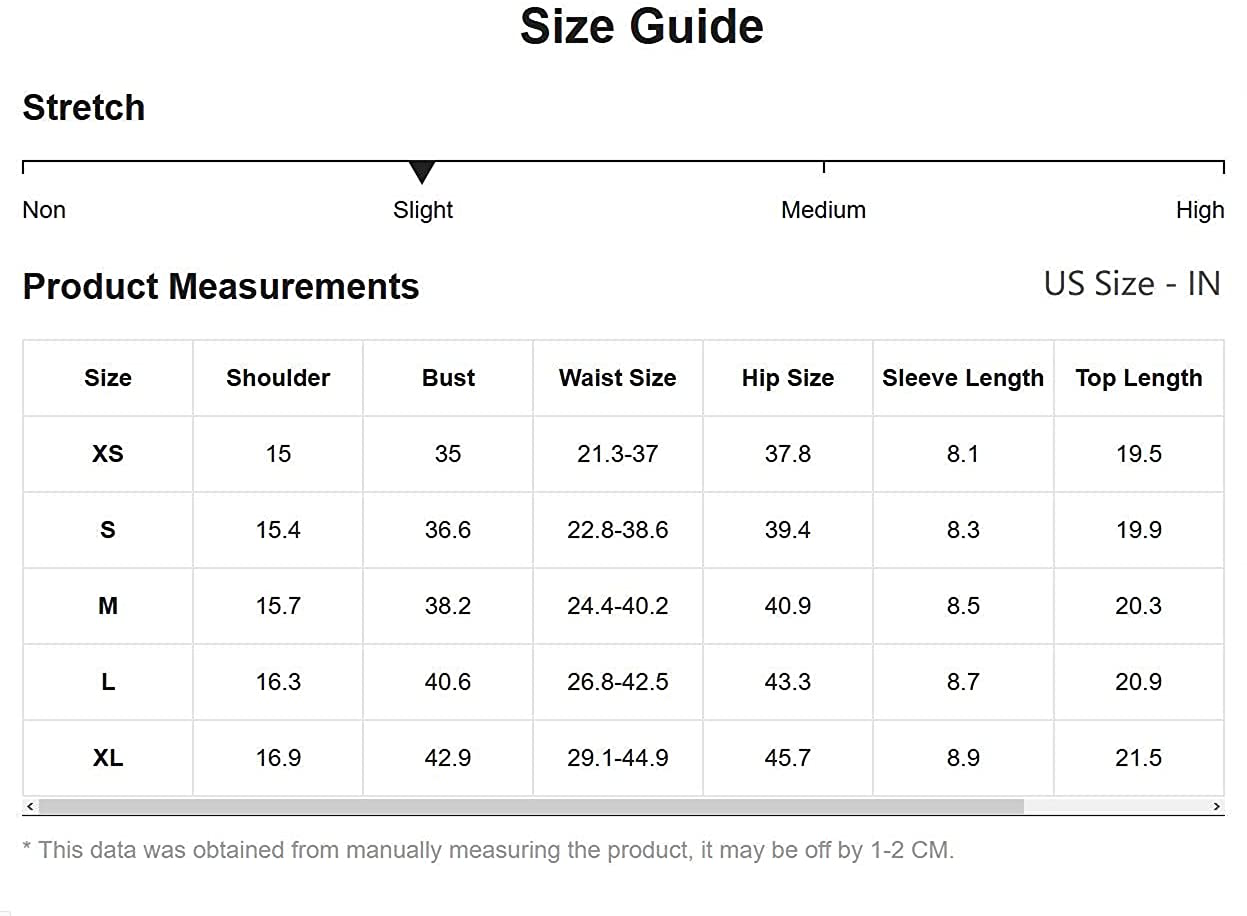
Task: Click the black Slight stretch triangle marker
Action: pyautogui.click(x=422, y=172)
